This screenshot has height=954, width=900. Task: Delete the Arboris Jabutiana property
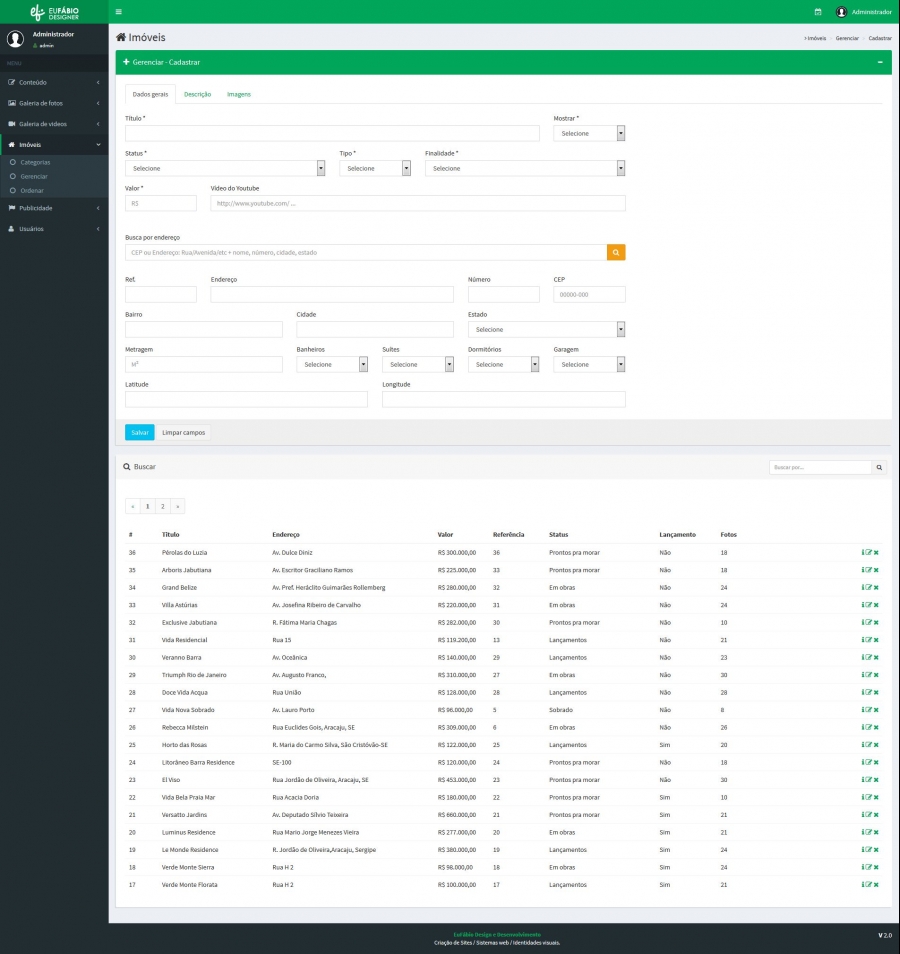[876, 570]
